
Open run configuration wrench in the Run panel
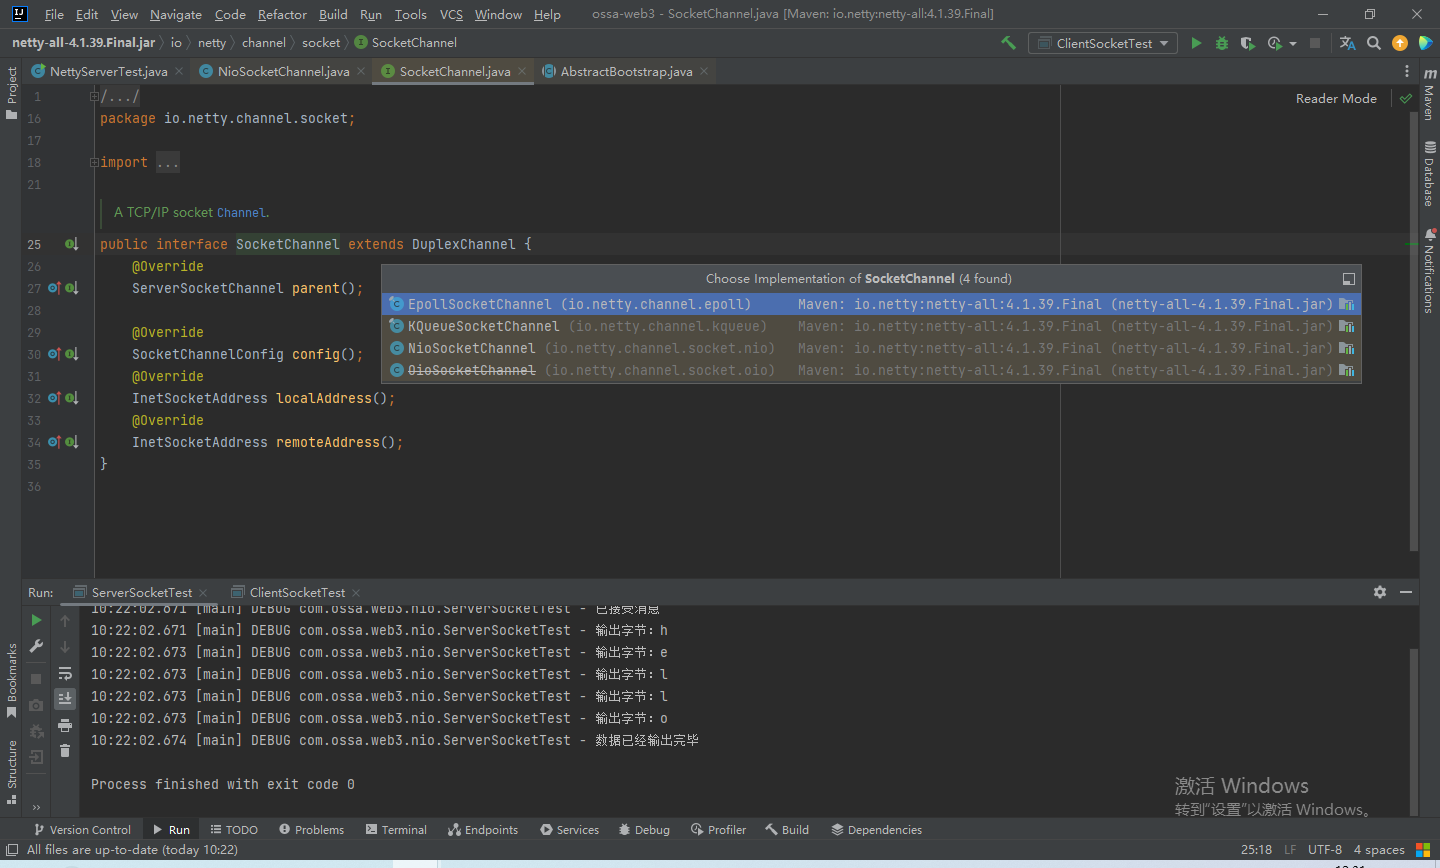click(37, 646)
